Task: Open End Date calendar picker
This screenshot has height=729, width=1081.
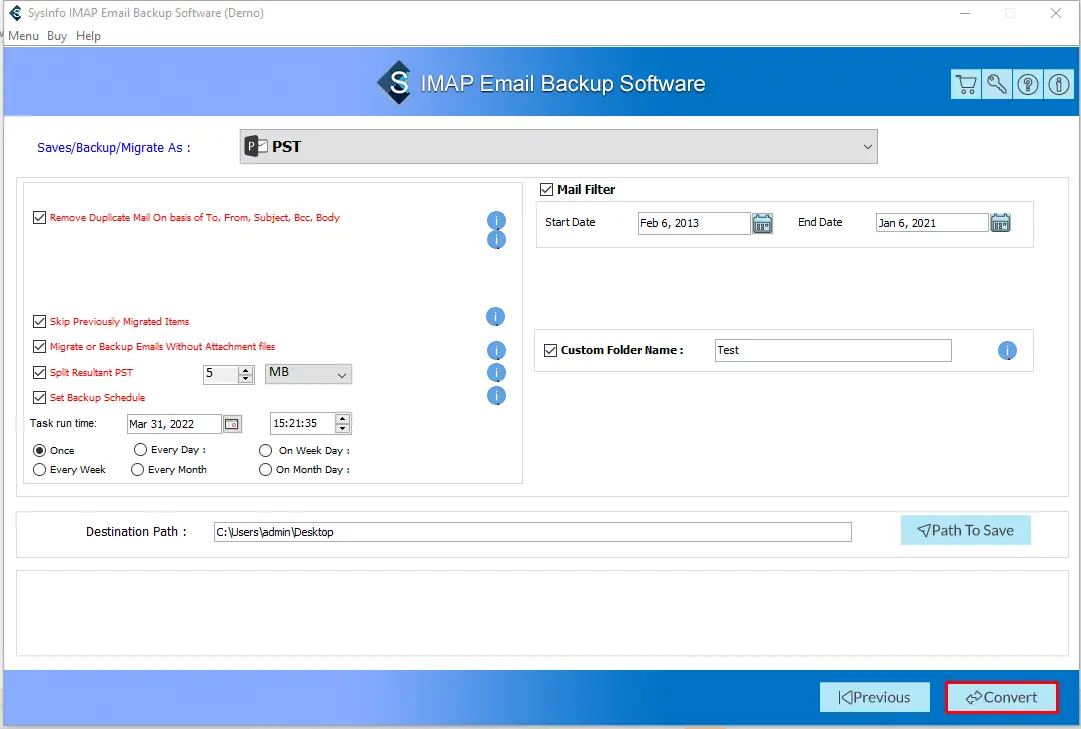Action: coord(1000,223)
